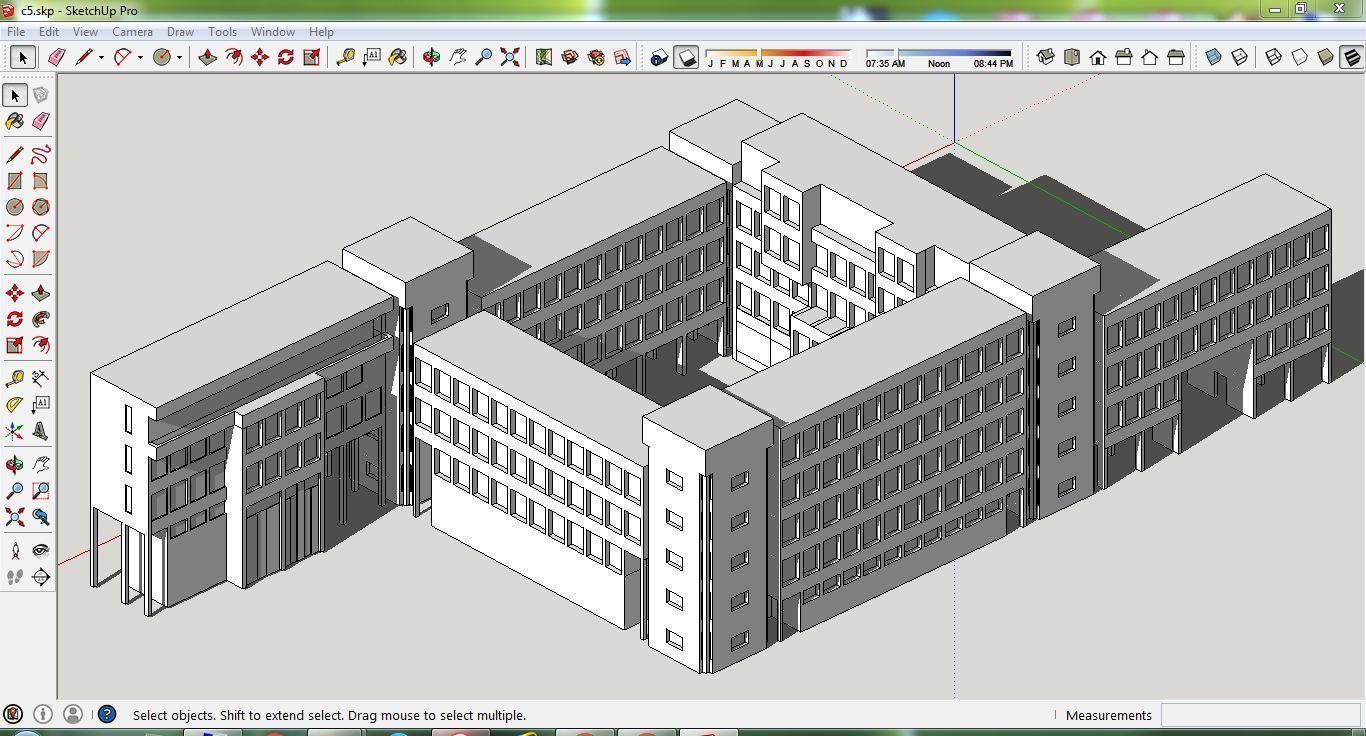Toggle Shadows display on or off
The width and height of the screenshot is (1366, 736).
coord(686,57)
